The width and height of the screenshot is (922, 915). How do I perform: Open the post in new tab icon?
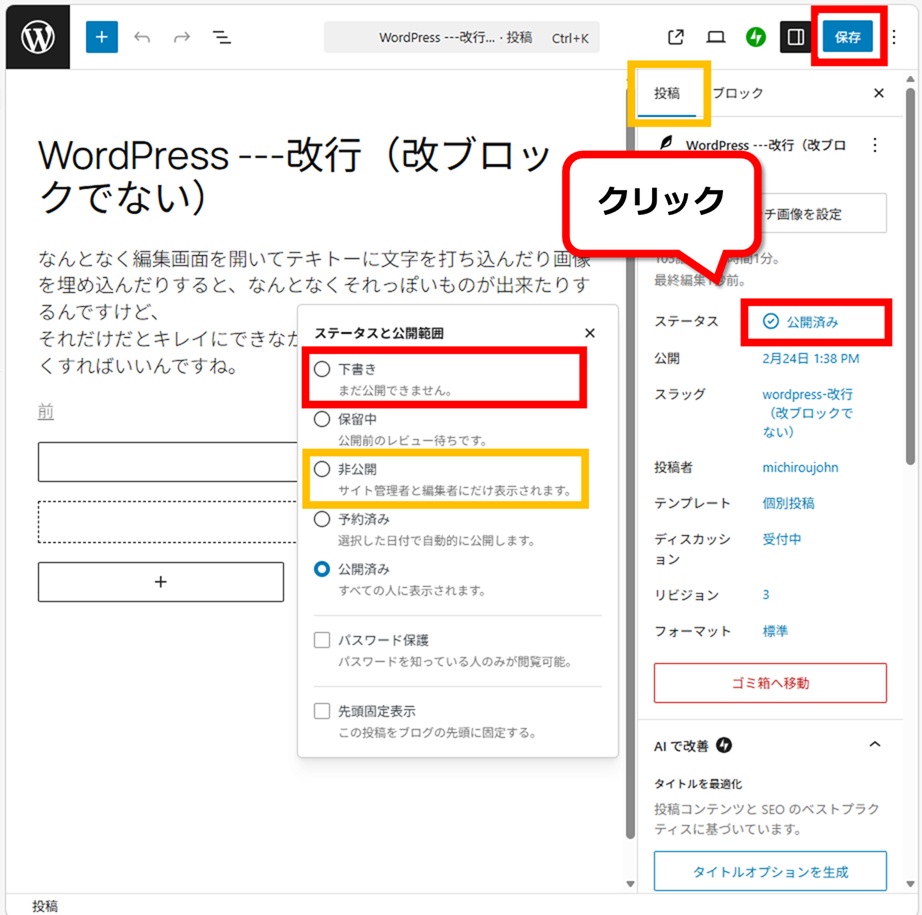click(676, 37)
